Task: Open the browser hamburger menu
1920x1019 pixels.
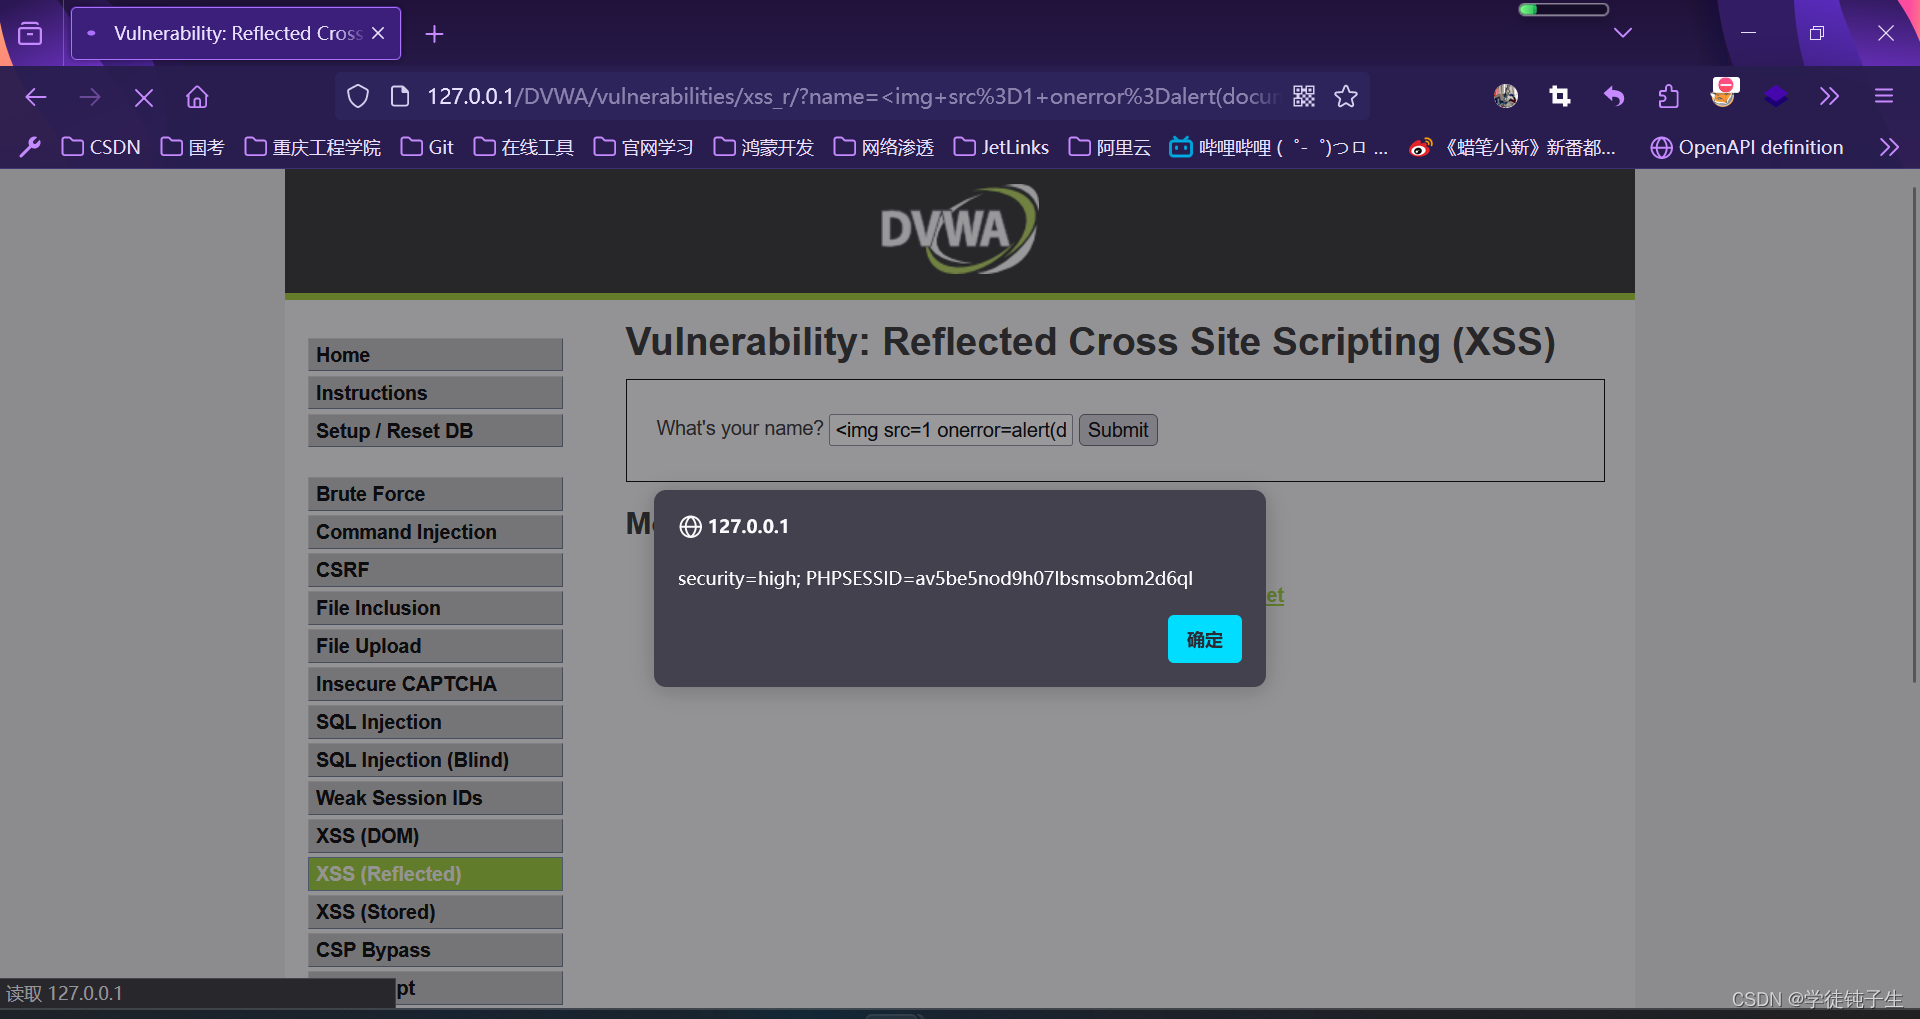Action: (1884, 96)
